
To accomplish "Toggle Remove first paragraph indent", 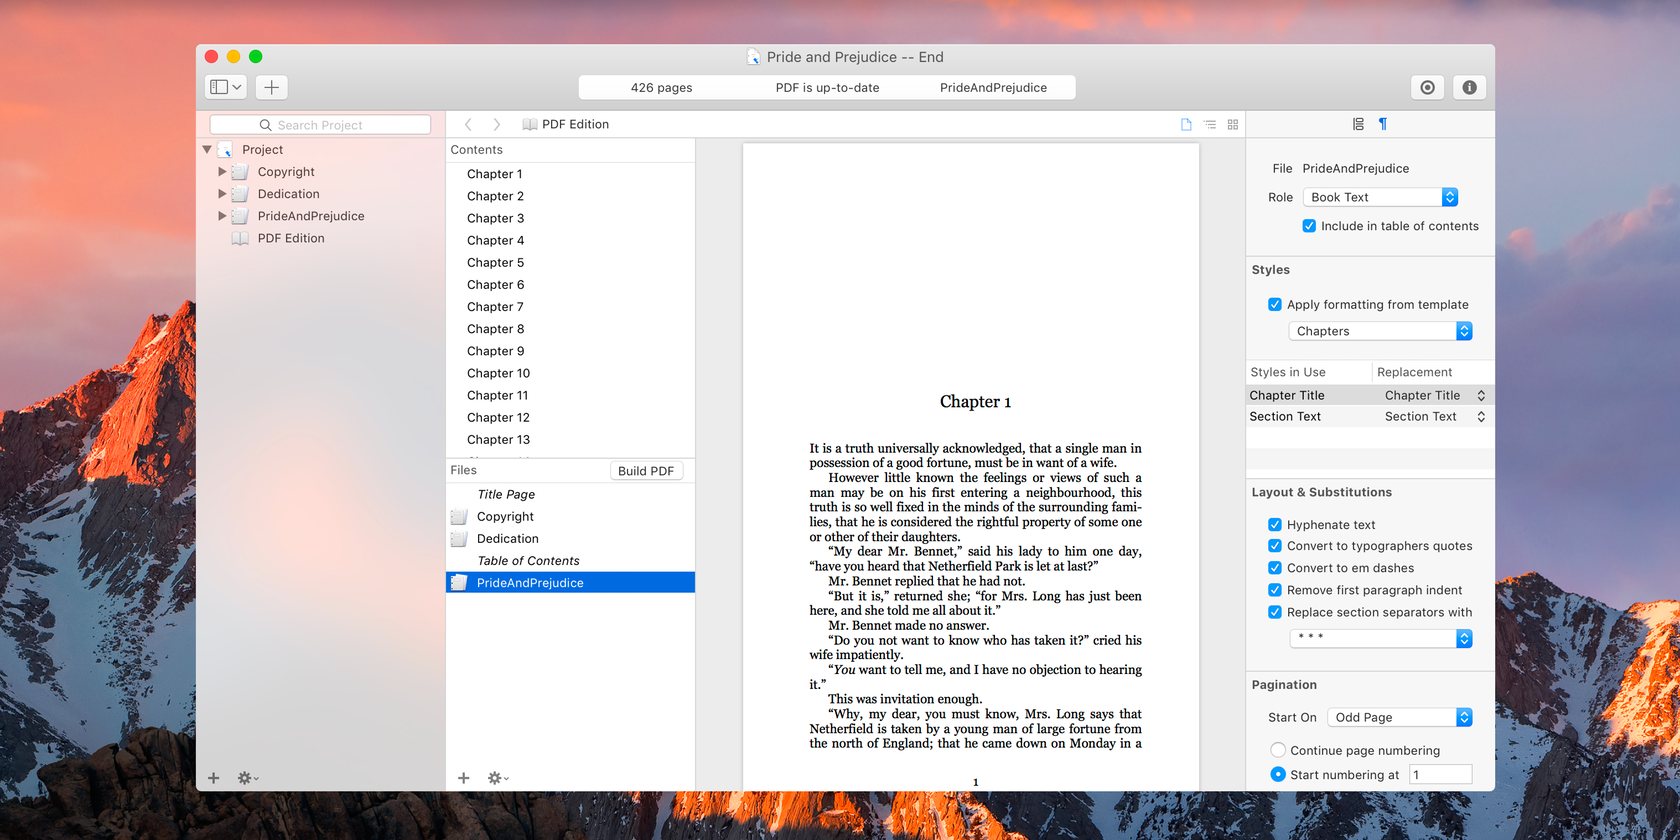I will point(1275,590).
